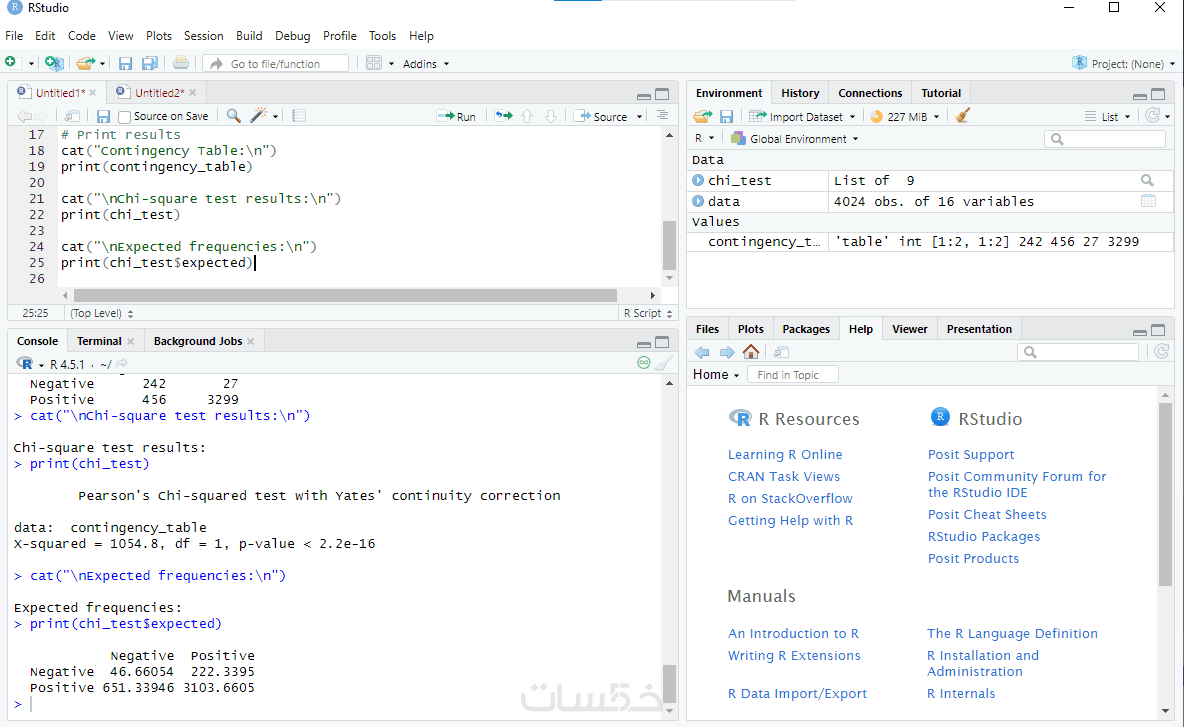The width and height of the screenshot is (1184, 727).
Task: Open the CRAN Task Views link
Action: point(783,476)
